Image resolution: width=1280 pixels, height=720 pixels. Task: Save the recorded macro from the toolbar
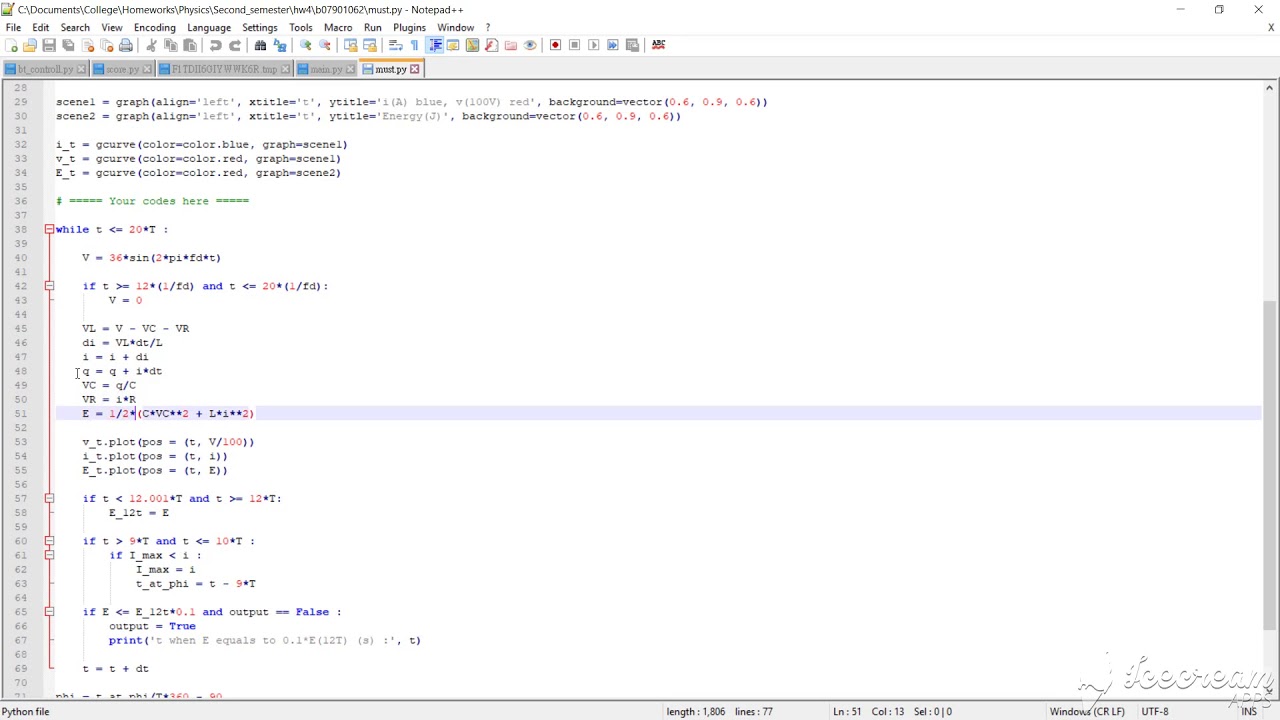632,45
